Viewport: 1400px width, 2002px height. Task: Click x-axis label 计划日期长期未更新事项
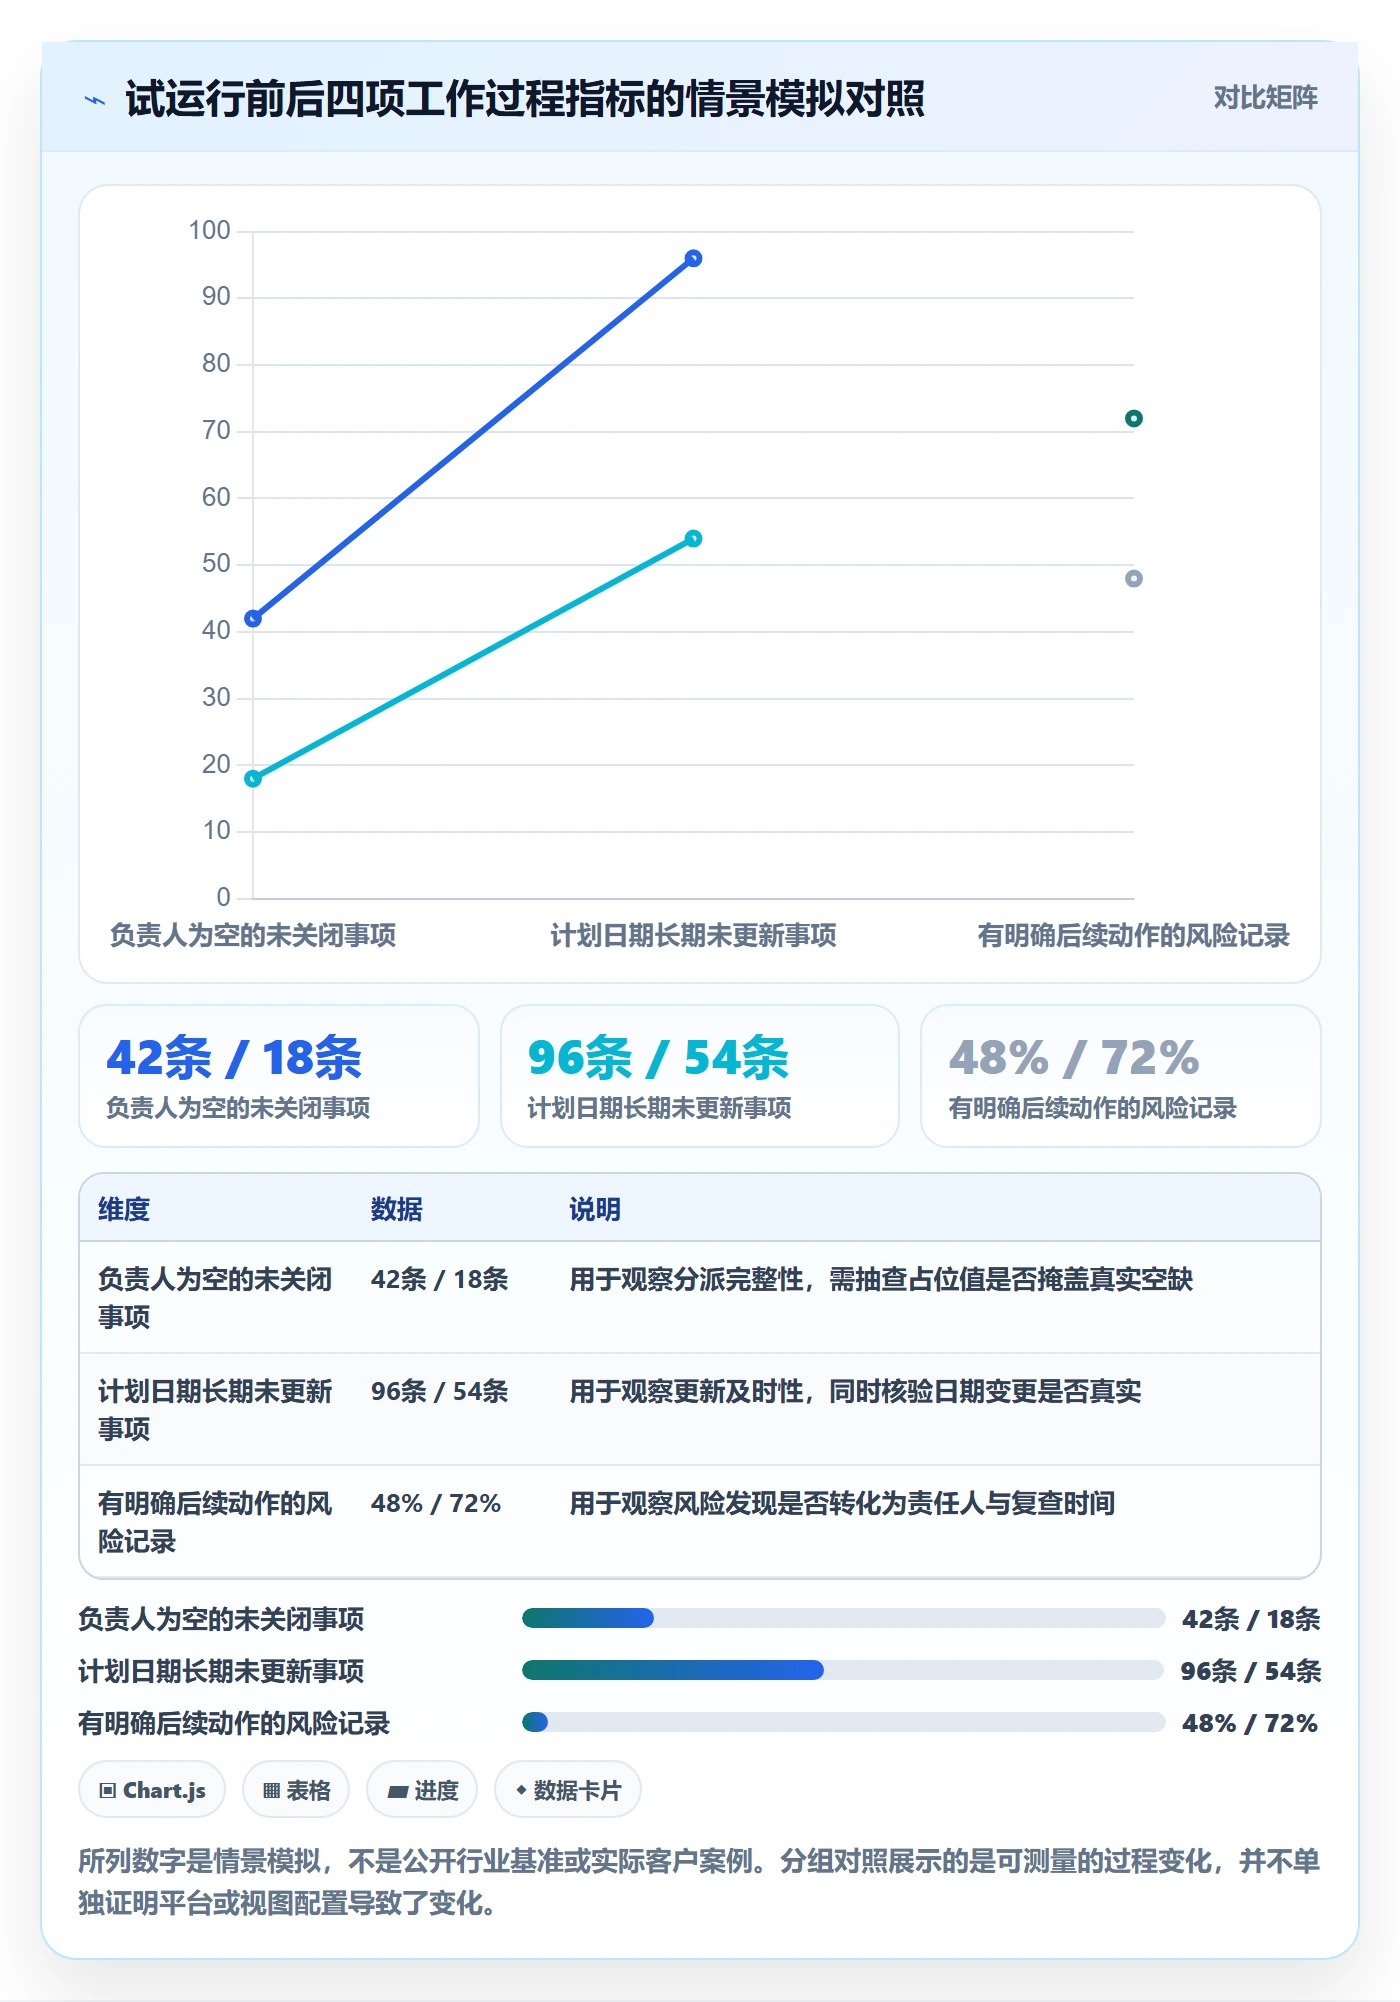(x=693, y=935)
